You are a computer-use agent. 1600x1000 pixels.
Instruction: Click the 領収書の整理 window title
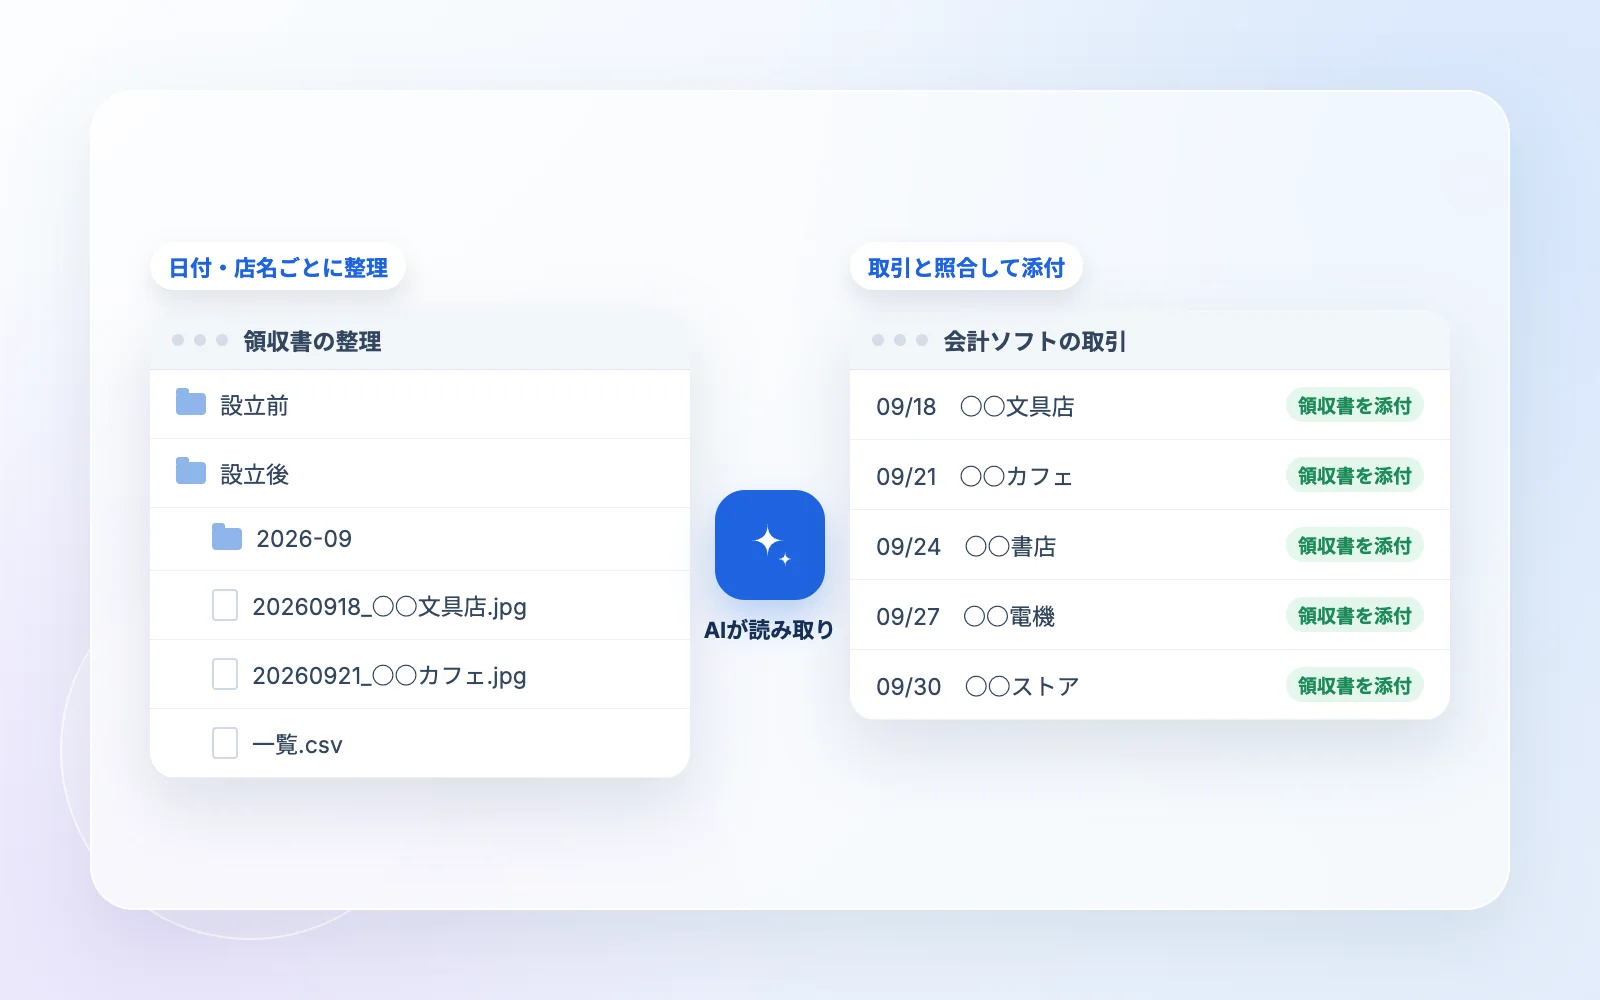pos(312,342)
